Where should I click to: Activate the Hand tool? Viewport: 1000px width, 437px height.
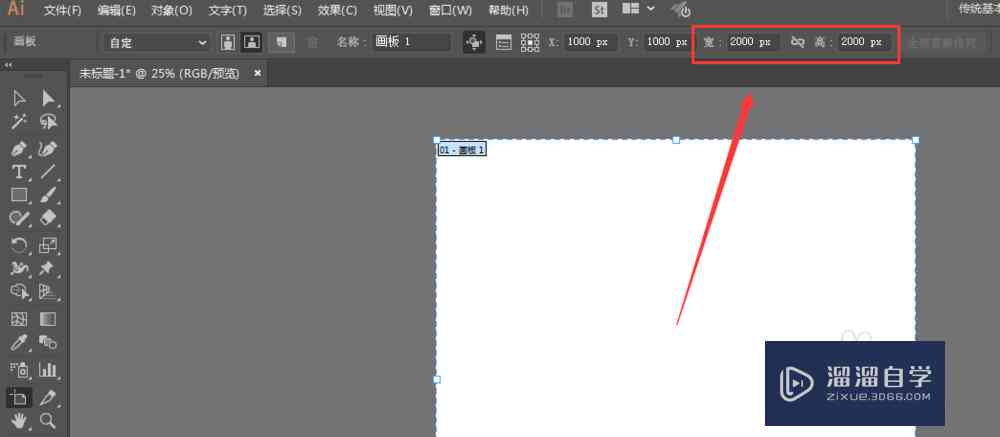[19, 420]
